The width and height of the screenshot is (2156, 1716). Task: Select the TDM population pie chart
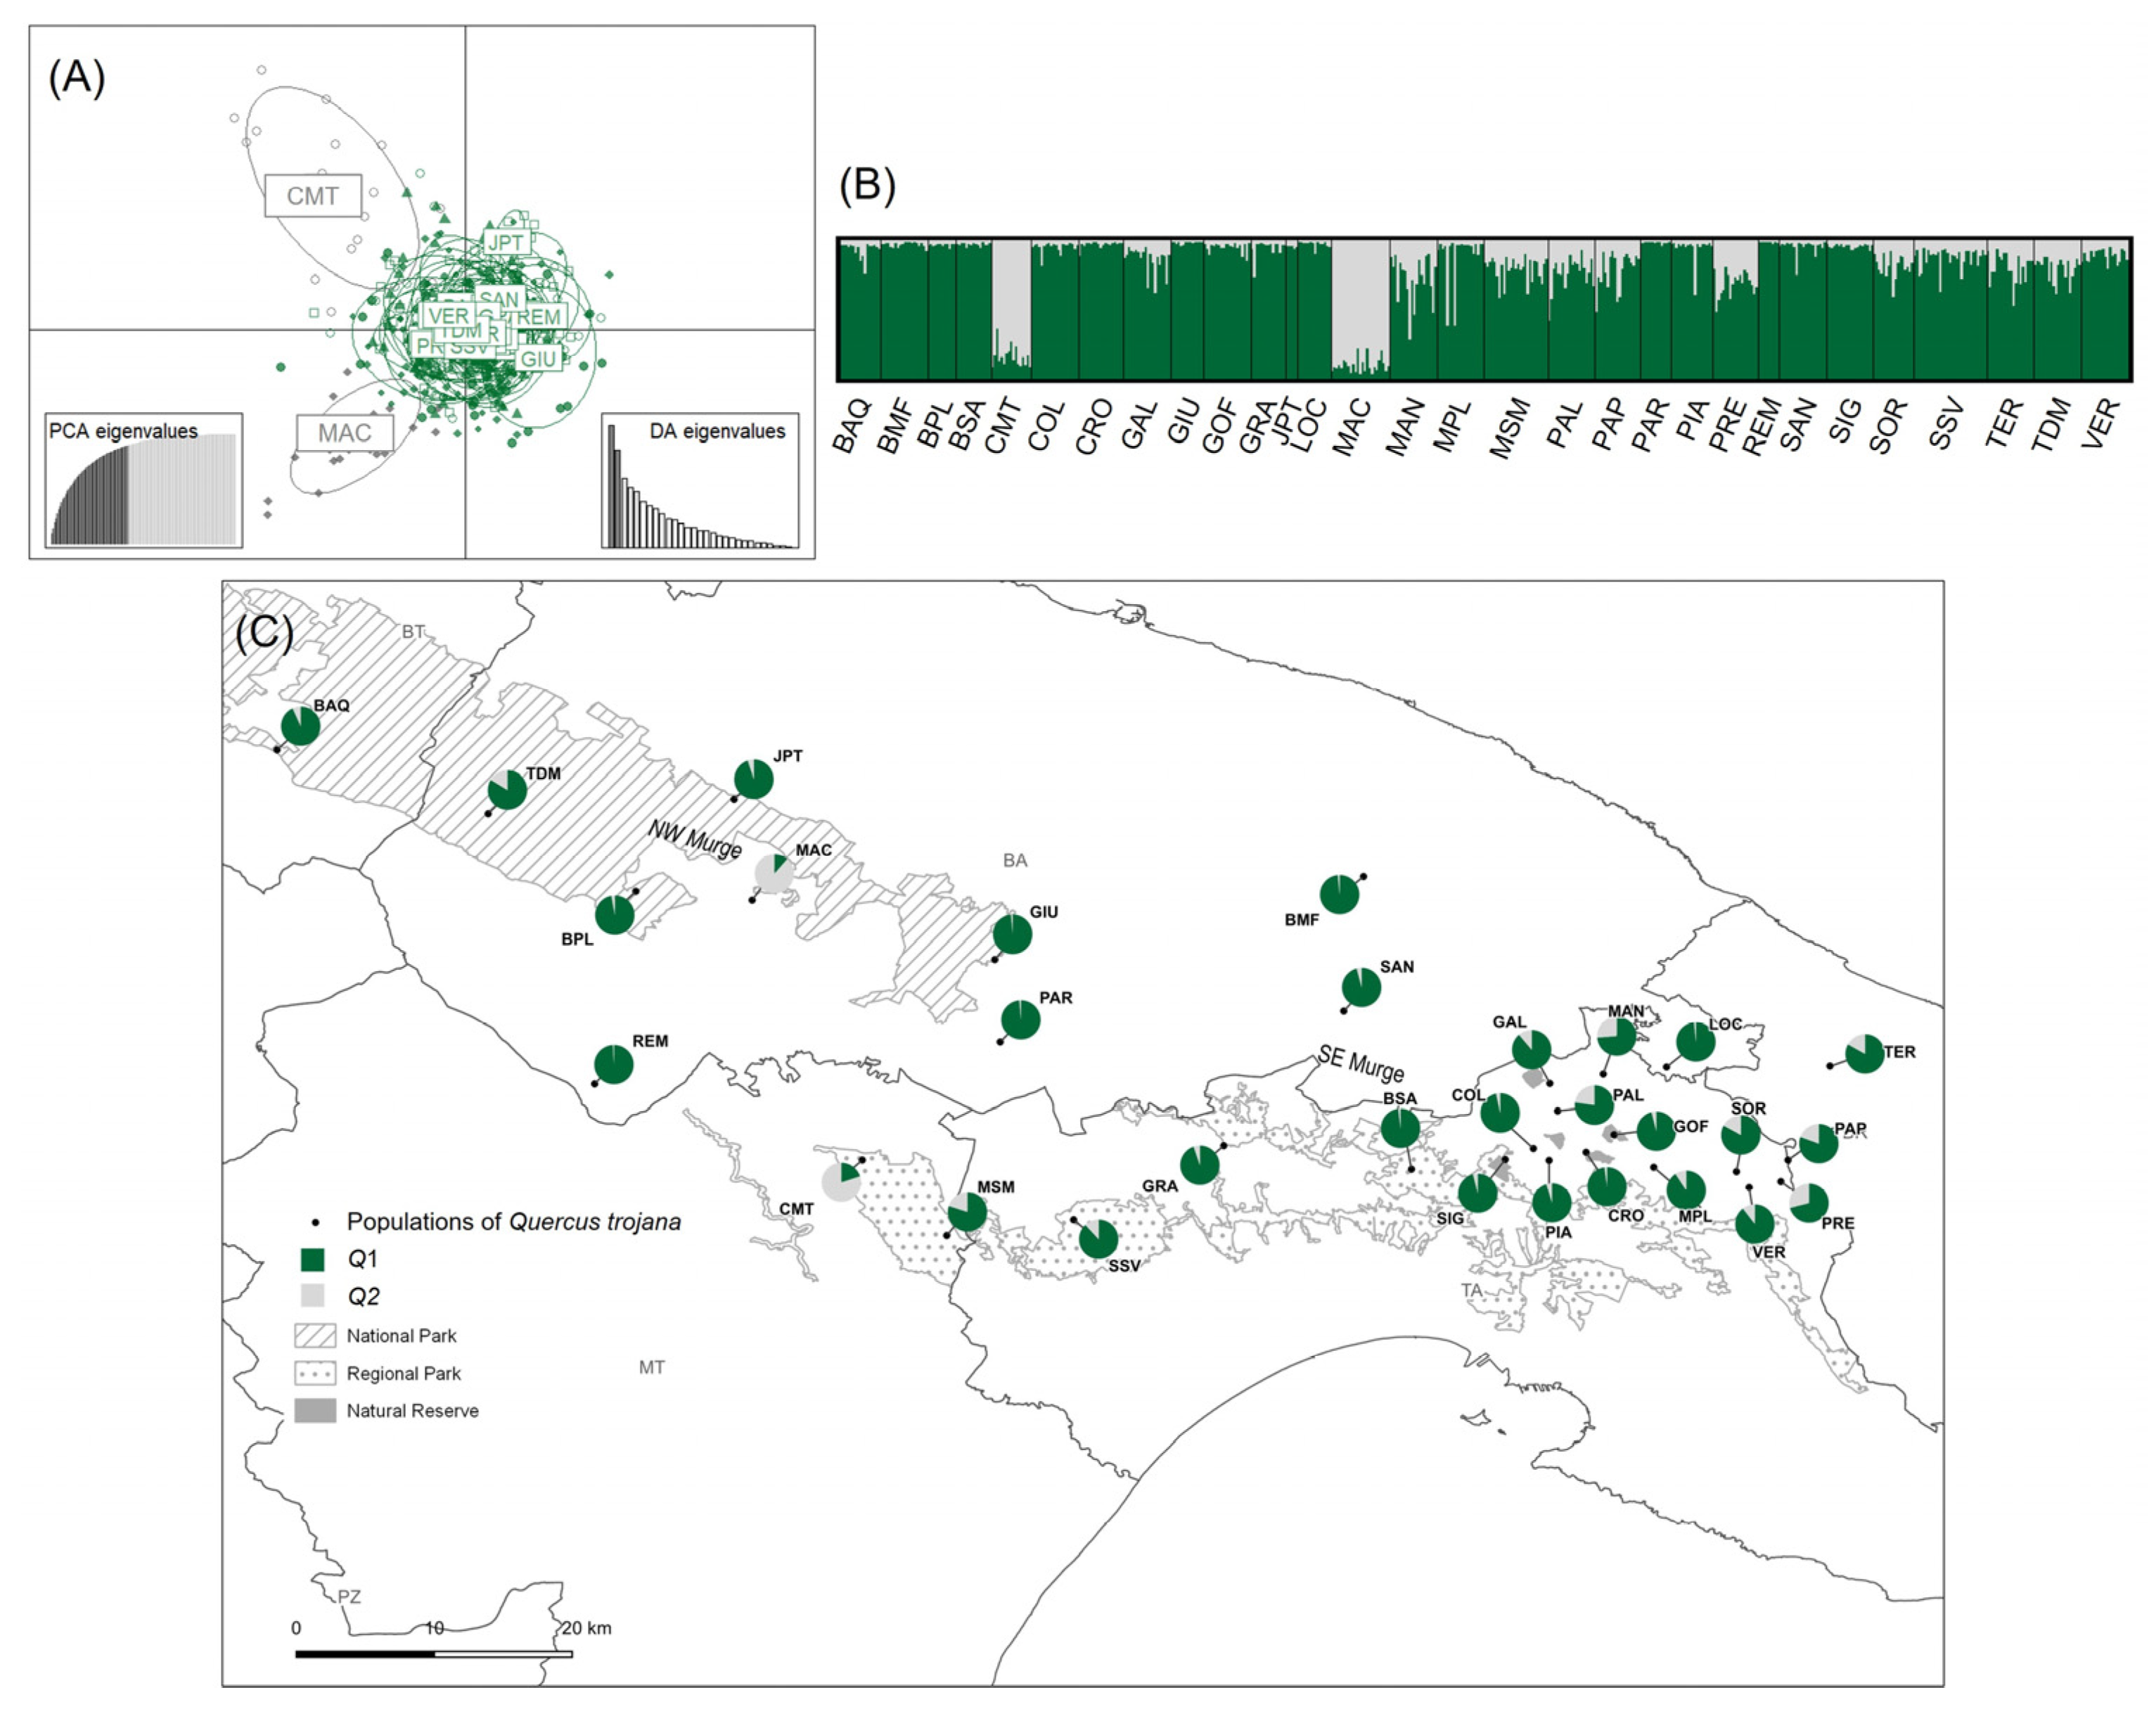pos(507,790)
